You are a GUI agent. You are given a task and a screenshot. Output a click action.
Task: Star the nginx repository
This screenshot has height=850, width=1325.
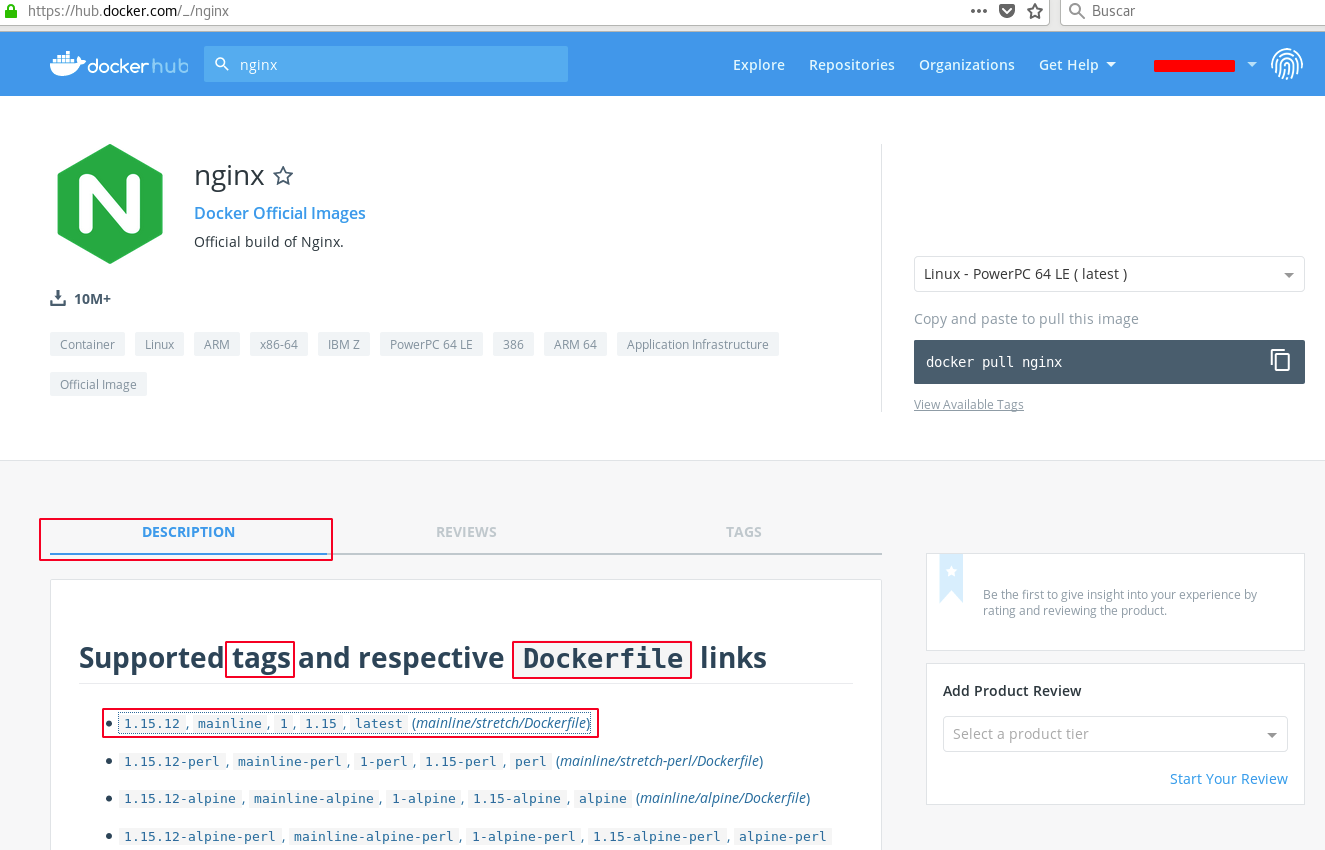point(283,177)
